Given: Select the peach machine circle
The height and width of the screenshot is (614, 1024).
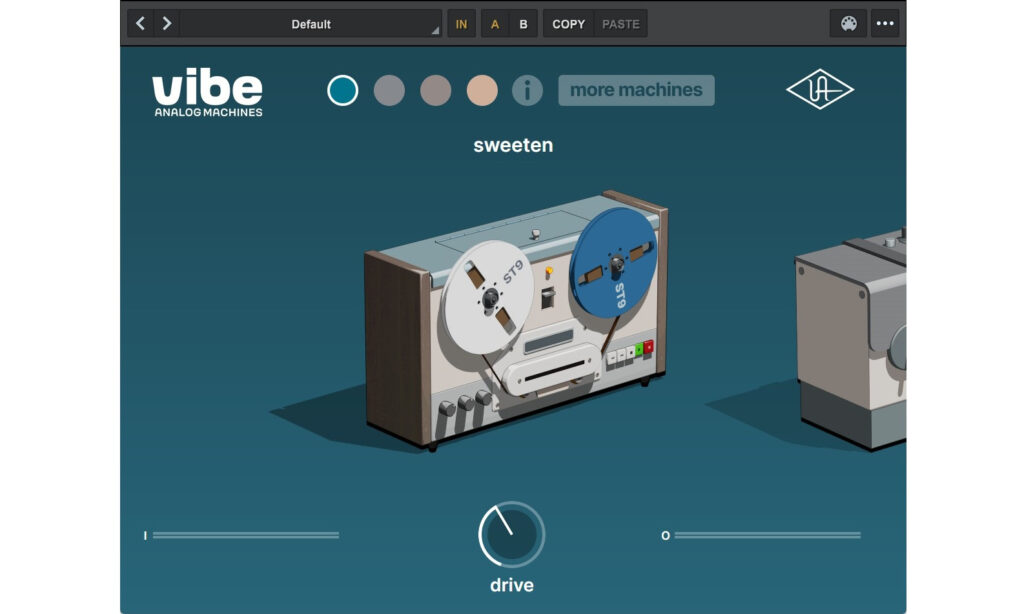Looking at the screenshot, I should tap(482, 91).
